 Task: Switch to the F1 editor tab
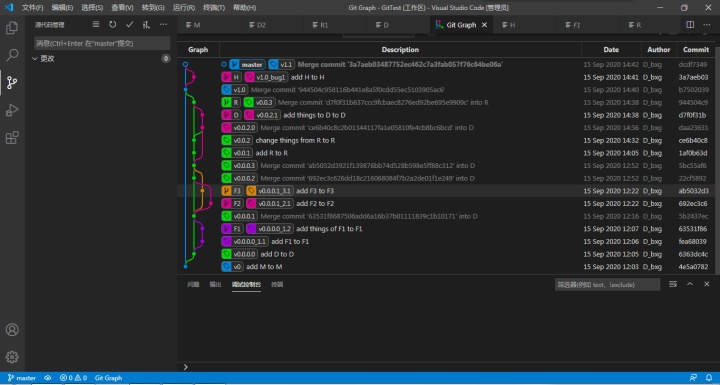pos(589,25)
